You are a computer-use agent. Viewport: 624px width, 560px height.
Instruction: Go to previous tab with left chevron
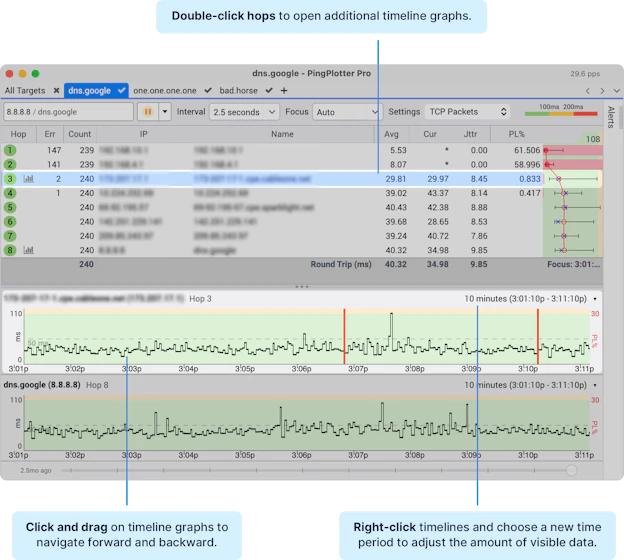point(588,91)
